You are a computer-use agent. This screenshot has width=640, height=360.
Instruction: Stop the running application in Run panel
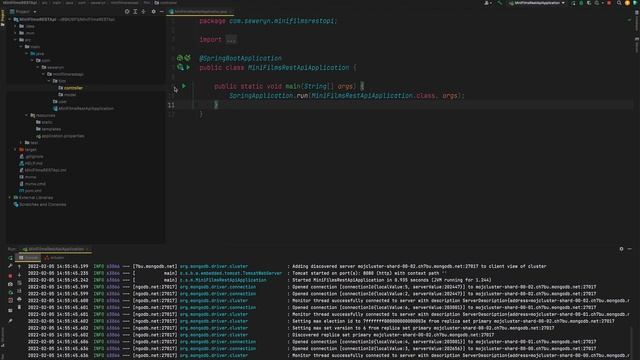point(10,276)
